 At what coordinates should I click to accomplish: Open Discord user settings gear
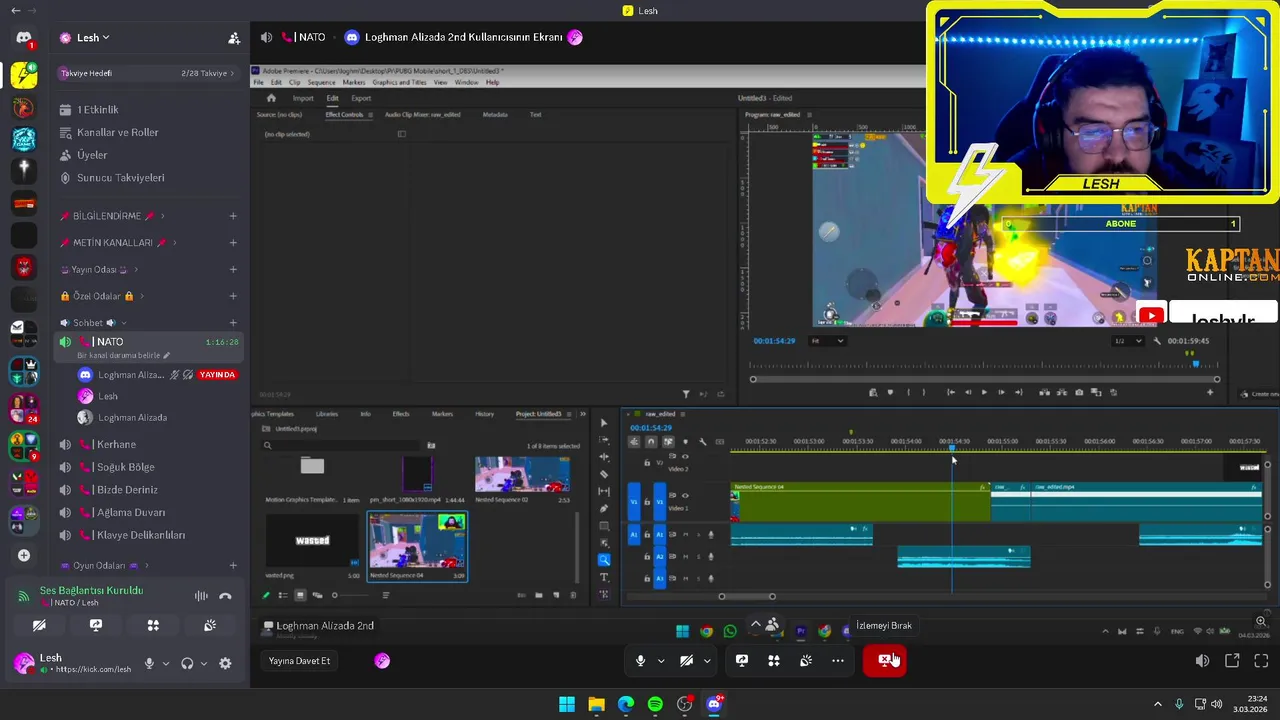click(x=225, y=663)
